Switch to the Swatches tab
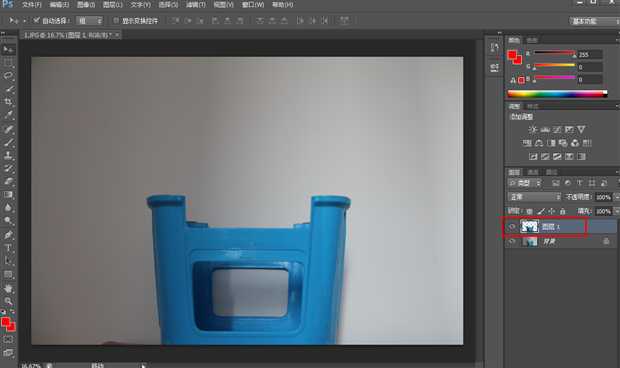 (x=532, y=40)
